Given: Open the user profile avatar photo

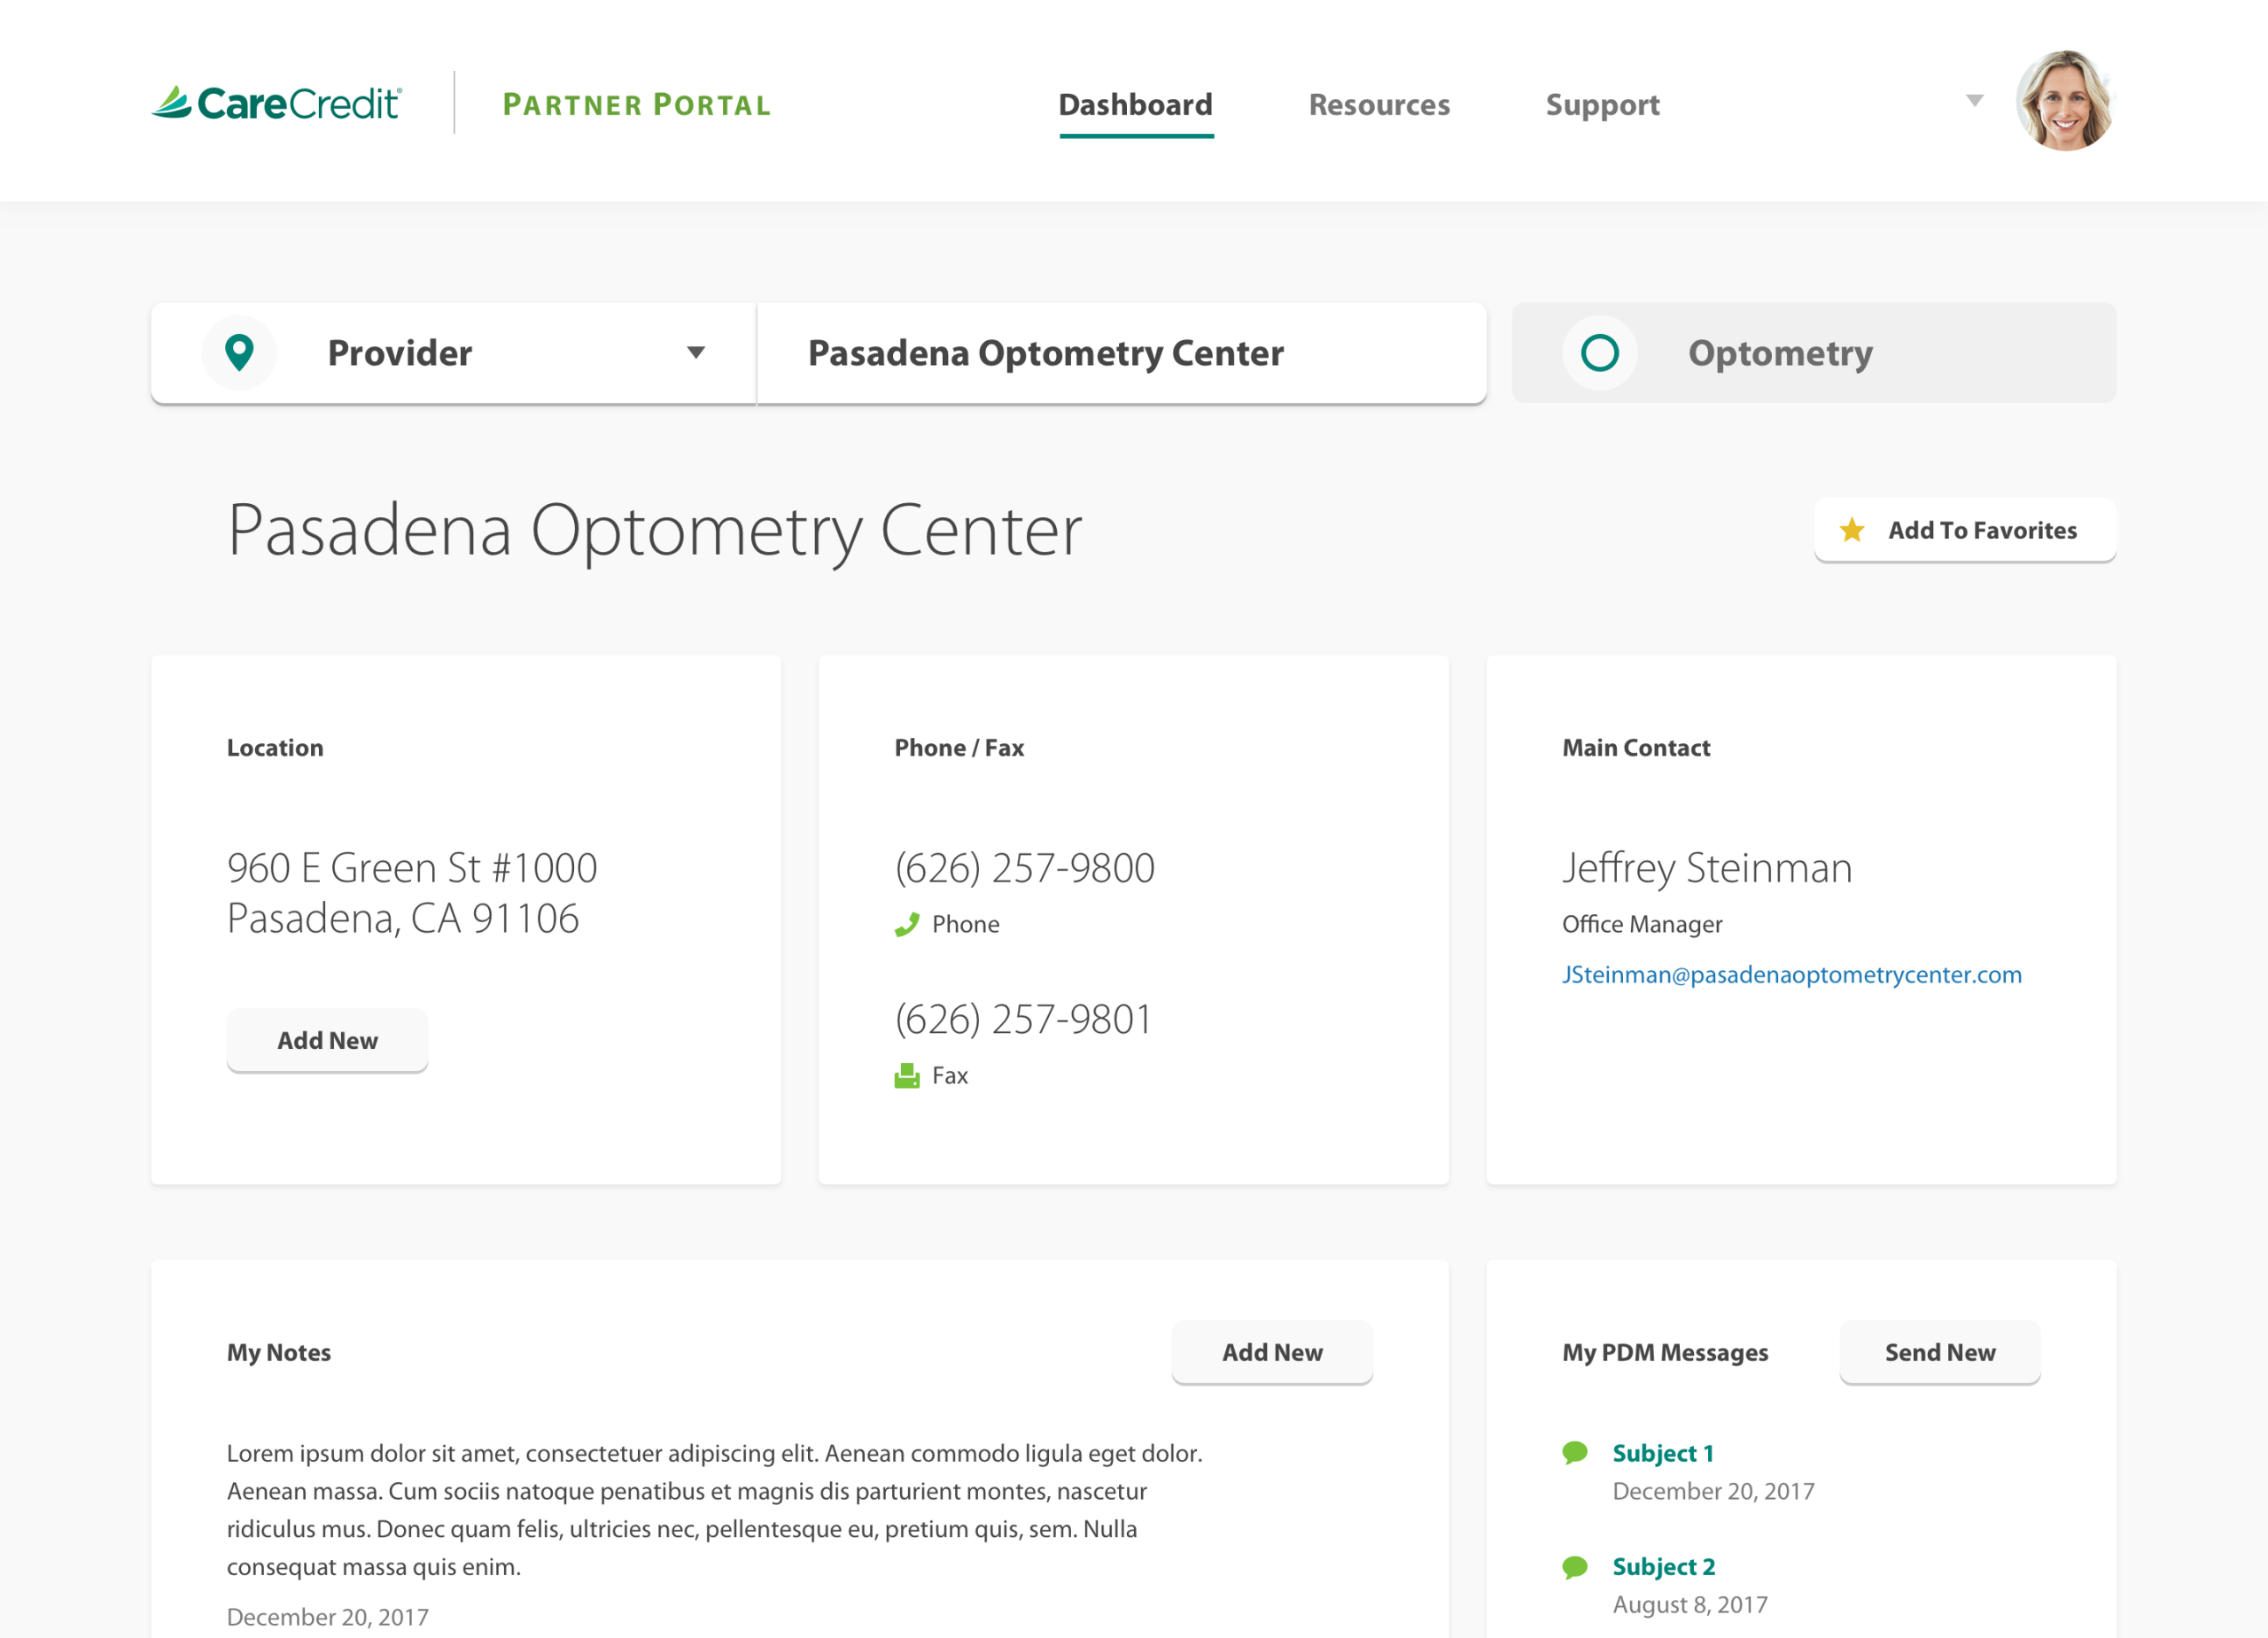Looking at the screenshot, I should pyautogui.click(x=2064, y=101).
